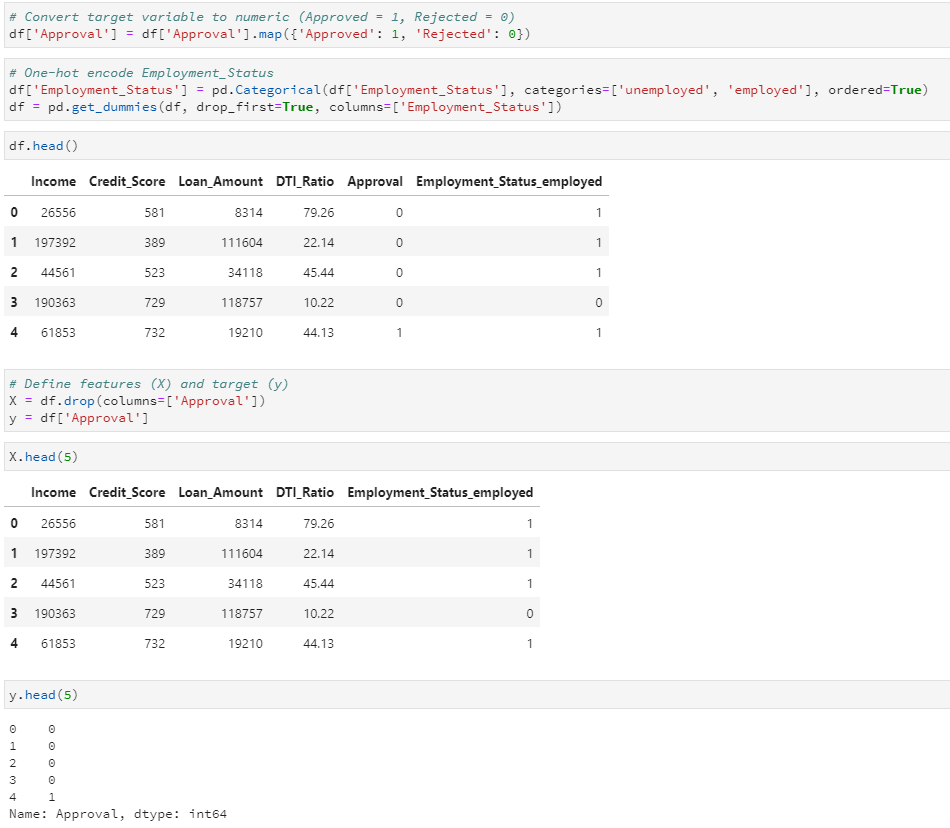Click Loan_Amount header in df.head() table
Image resolution: width=950 pixels, height=828 pixels.
click(x=220, y=182)
